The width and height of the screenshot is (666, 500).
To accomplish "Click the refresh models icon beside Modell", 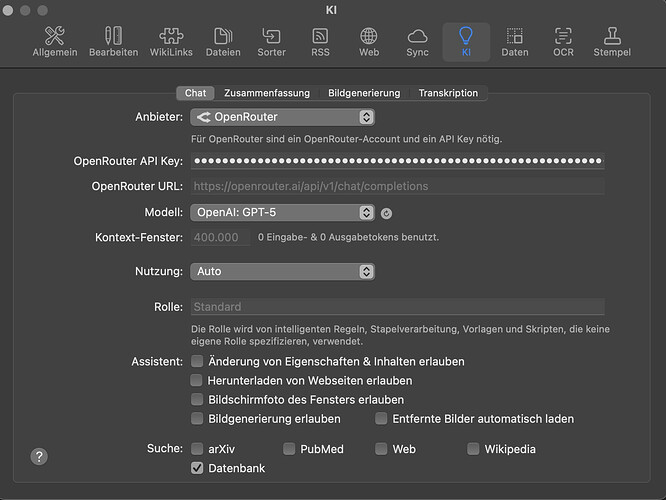I will click(x=387, y=213).
